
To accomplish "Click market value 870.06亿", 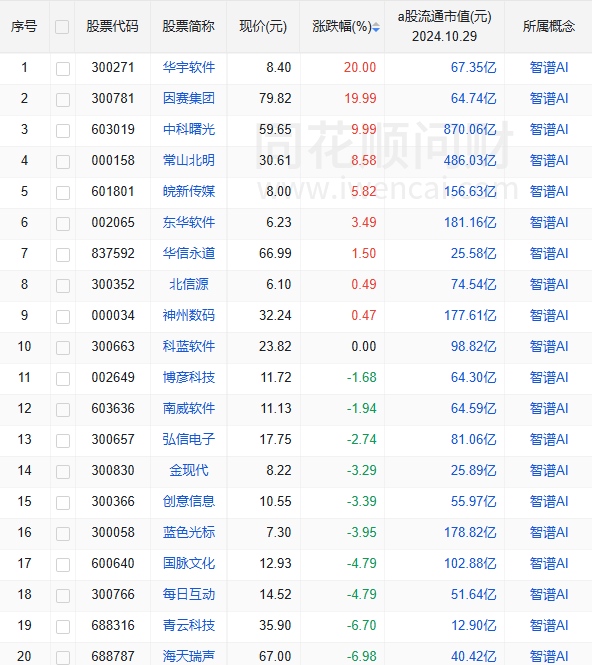I will pyautogui.click(x=470, y=129).
